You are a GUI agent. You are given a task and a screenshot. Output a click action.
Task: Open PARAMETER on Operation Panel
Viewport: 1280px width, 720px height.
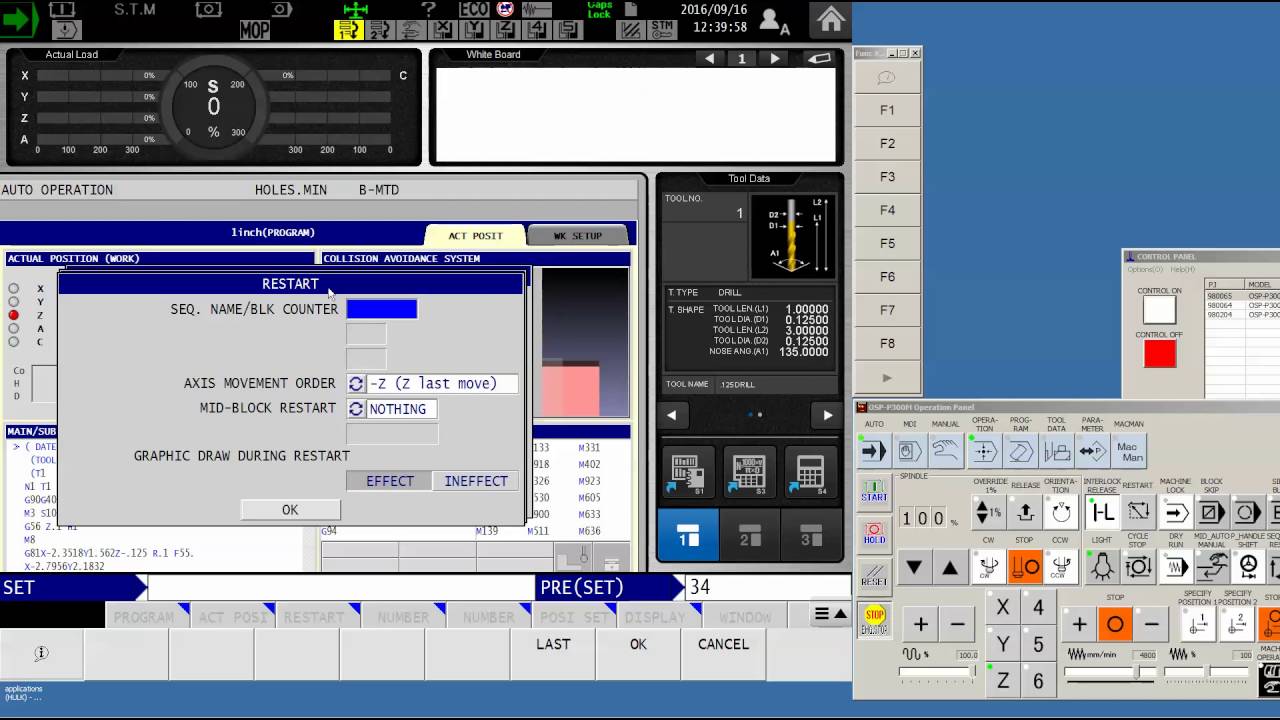1092,452
